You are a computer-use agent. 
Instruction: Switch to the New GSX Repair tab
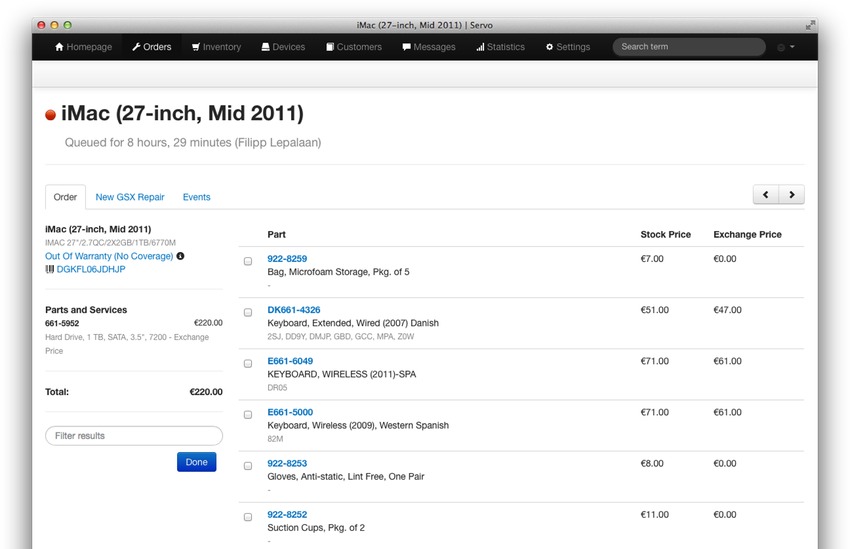coord(130,197)
